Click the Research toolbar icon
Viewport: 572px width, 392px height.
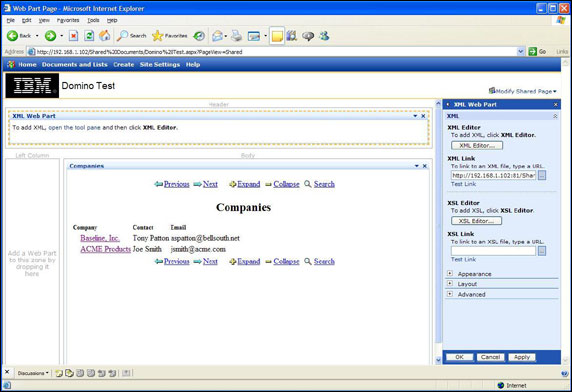point(291,36)
